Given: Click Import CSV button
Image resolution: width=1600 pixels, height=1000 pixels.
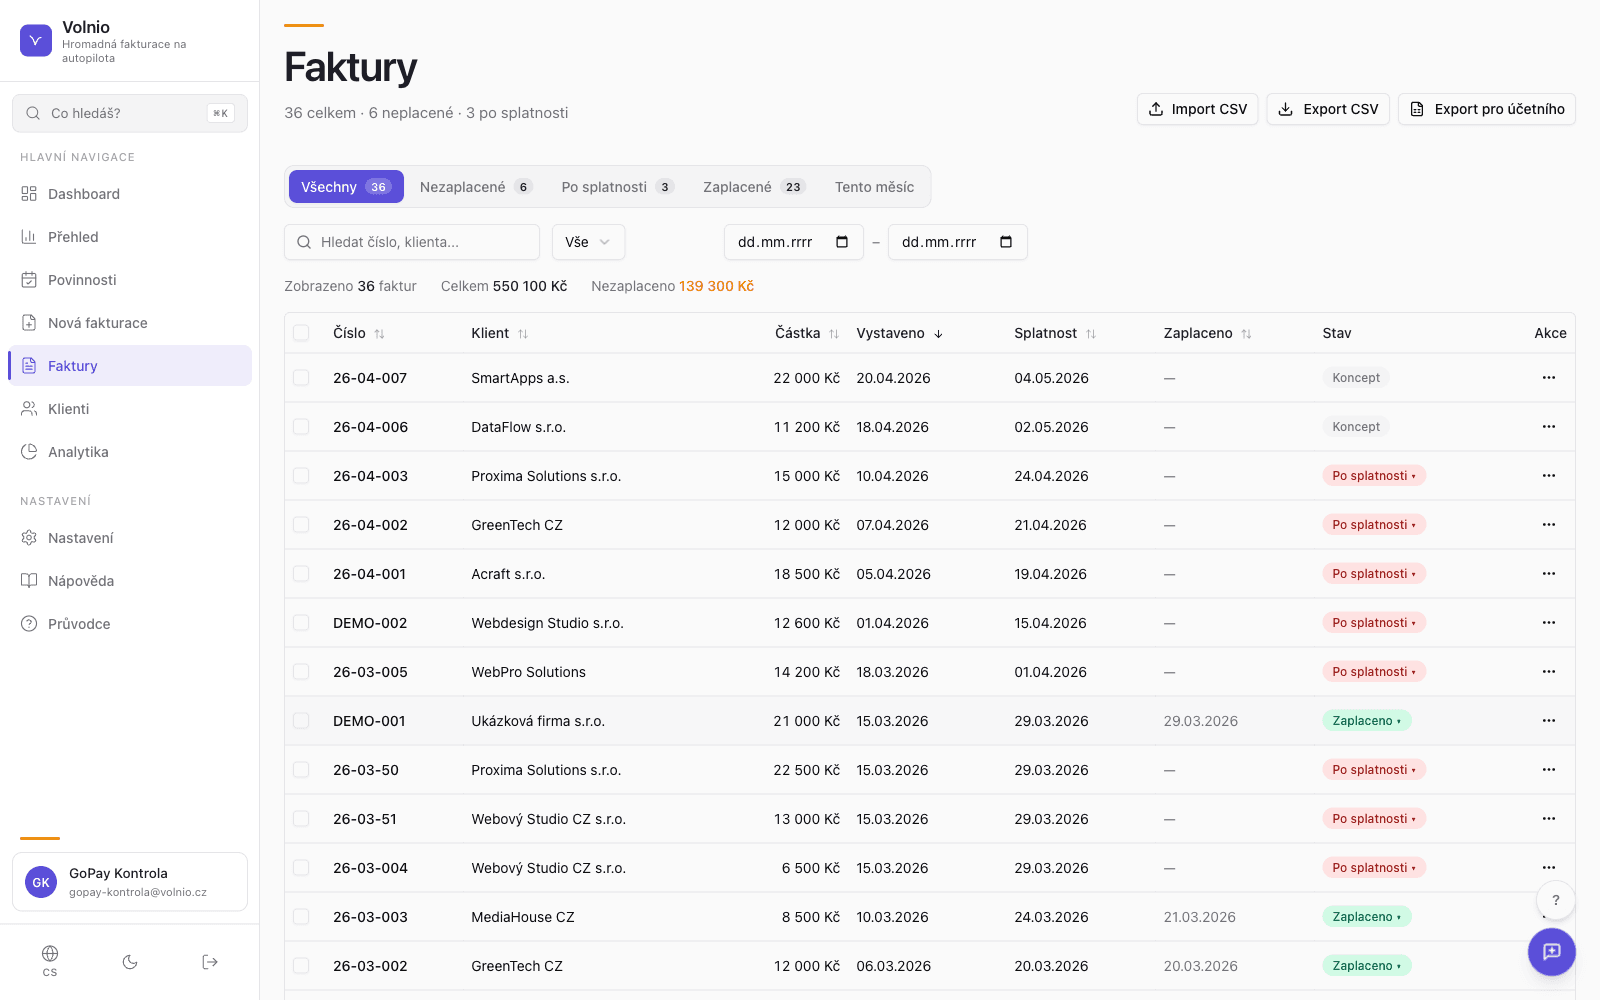Looking at the screenshot, I should click(1198, 109).
